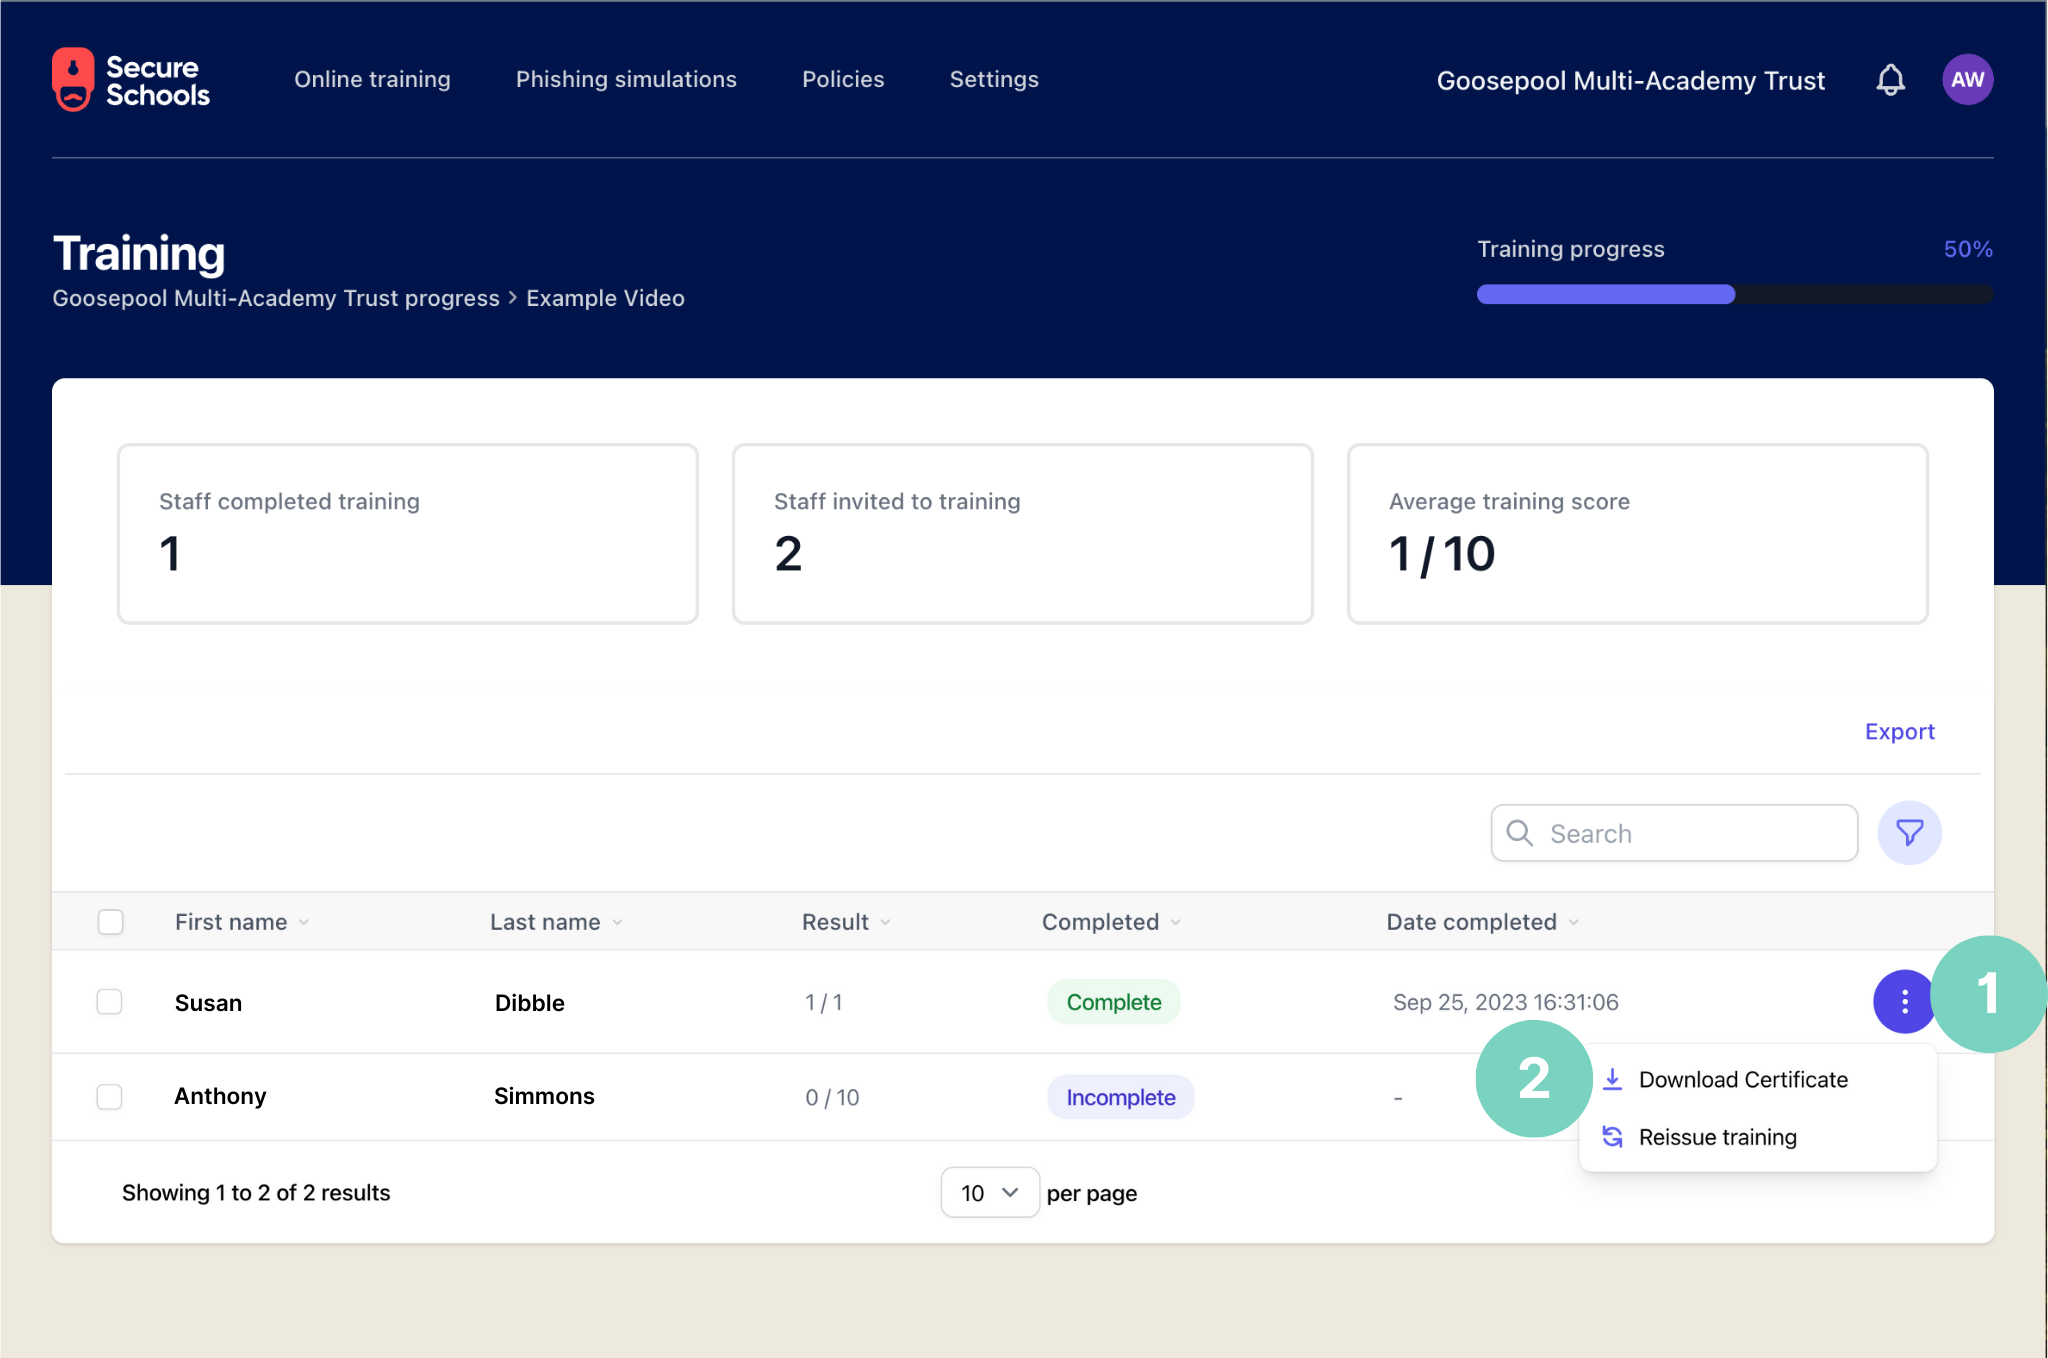
Task: Click the first name Susan
Action: (x=208, y=1003)
